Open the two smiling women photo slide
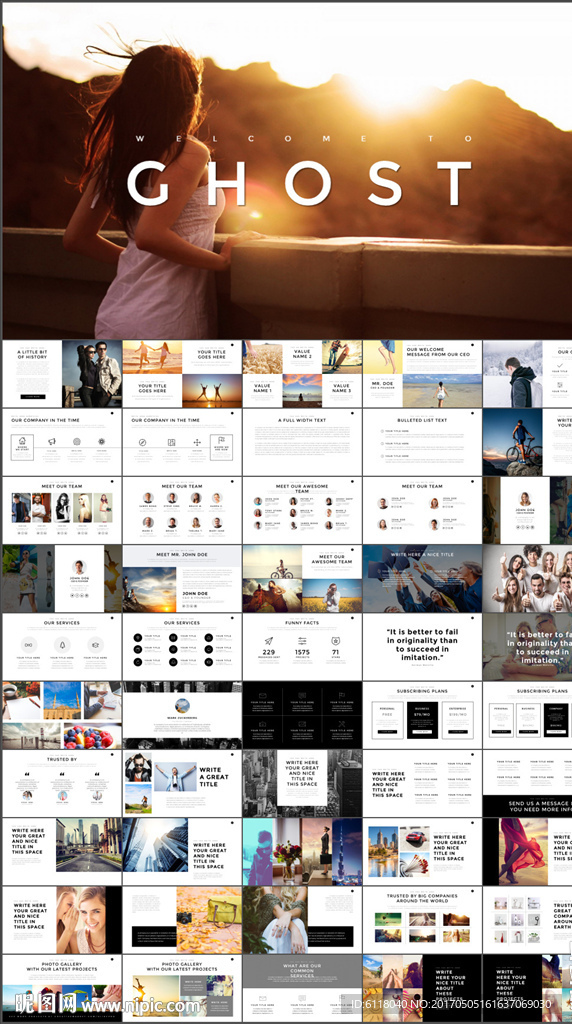This screenshot has height=1024, width=572. (x=62, y=920)
